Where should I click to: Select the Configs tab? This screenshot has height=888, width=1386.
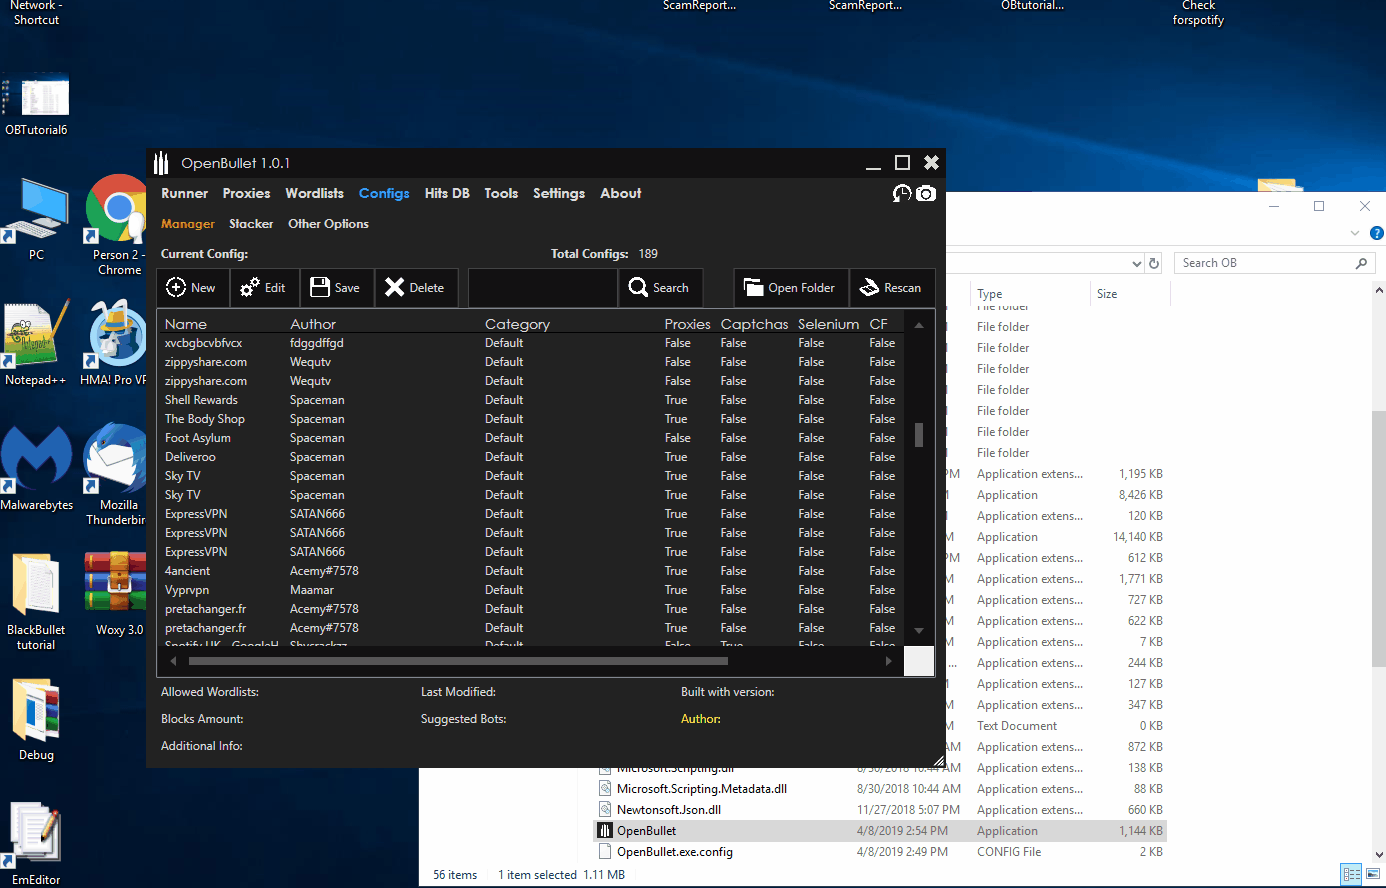[x=384, y=194]
